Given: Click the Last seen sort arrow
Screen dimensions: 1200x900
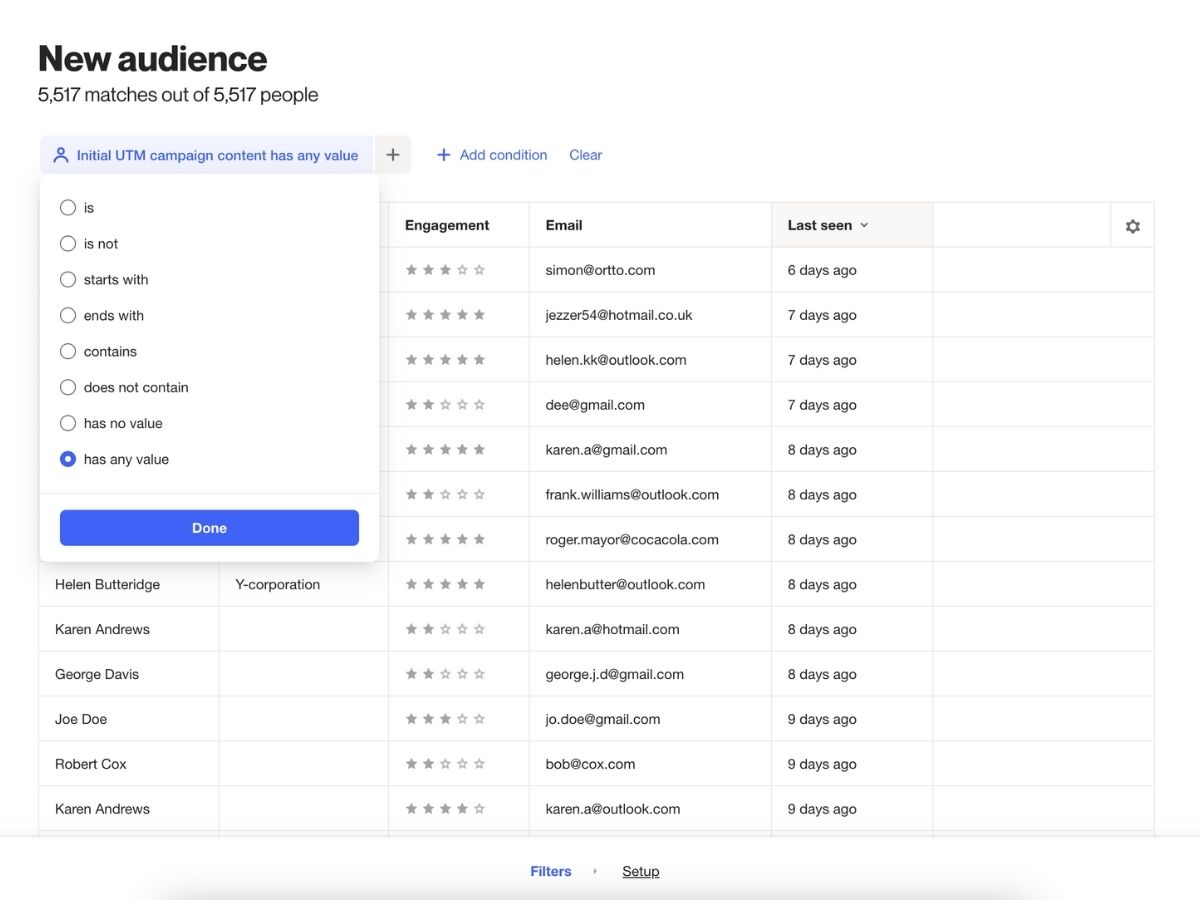Looking at the screenshot, I should point(864,226).
